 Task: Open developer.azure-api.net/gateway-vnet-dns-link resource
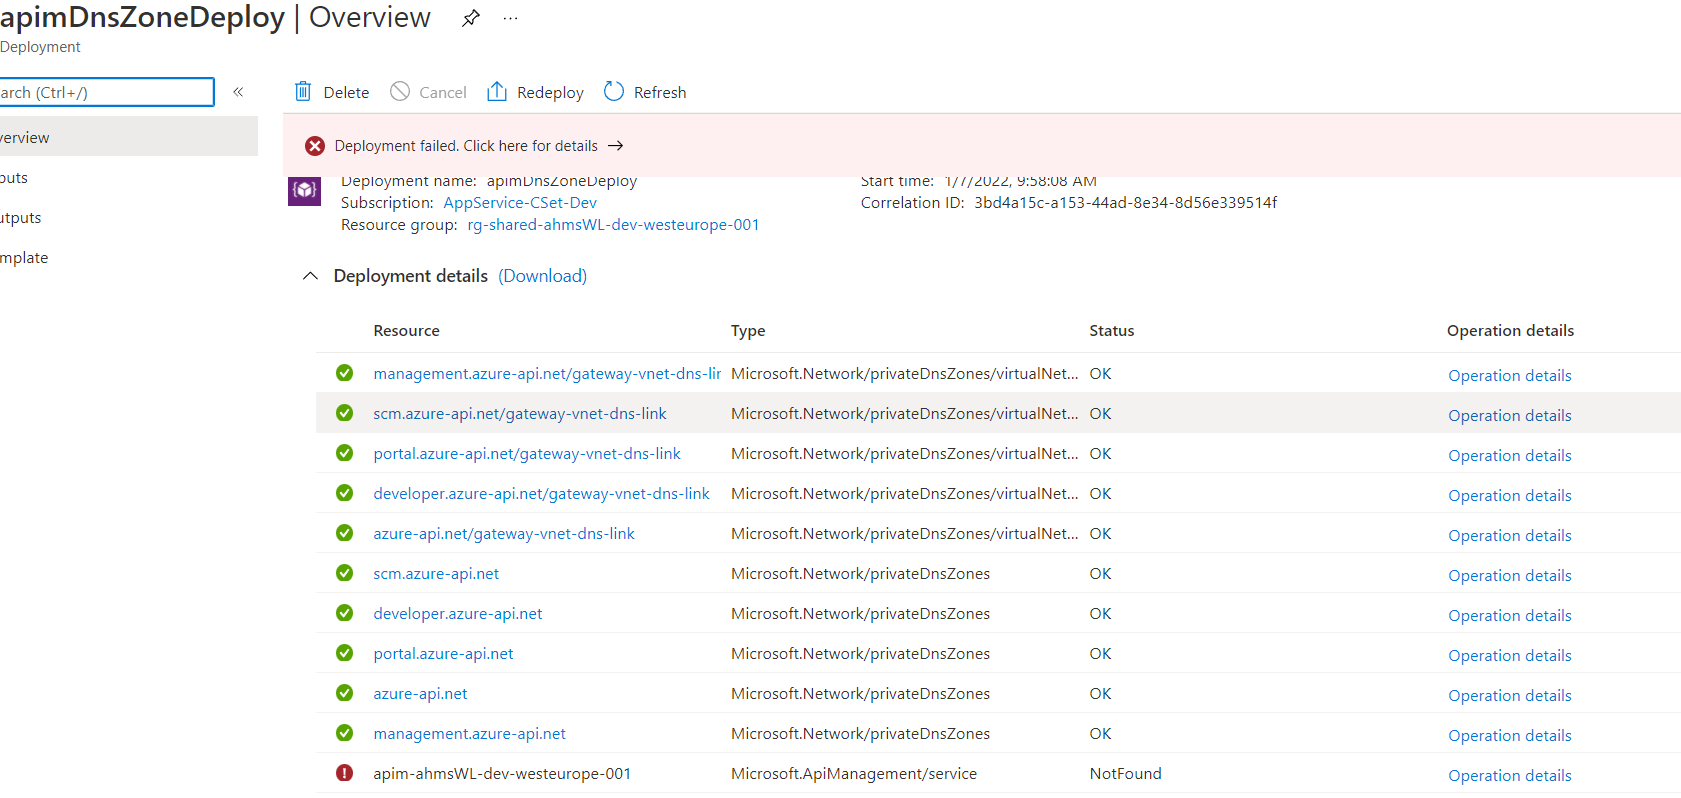[541, 493]
